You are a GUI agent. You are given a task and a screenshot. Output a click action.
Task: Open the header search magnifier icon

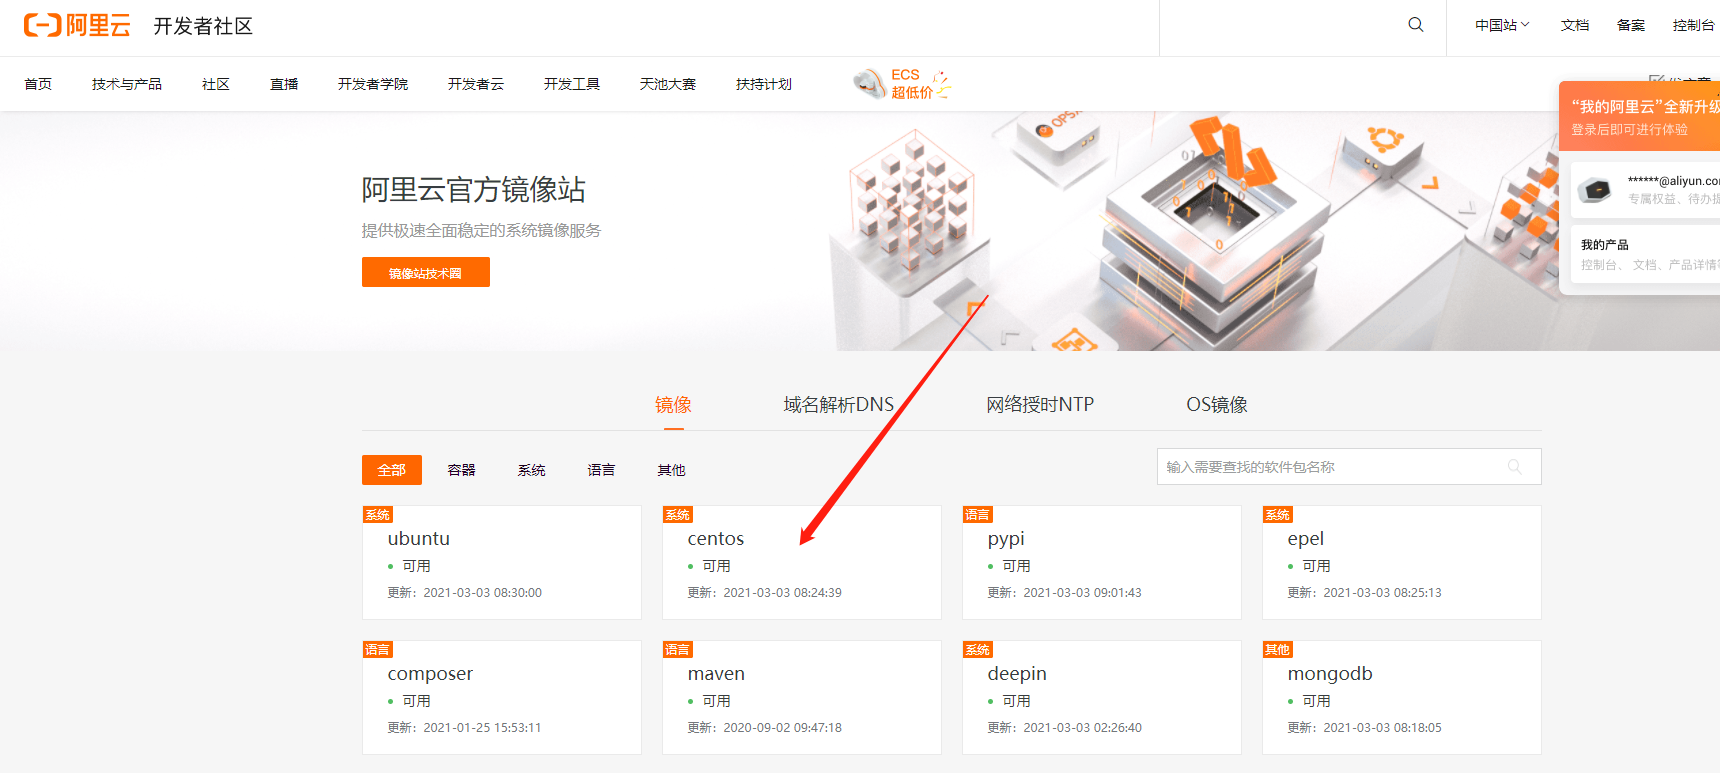pyautogui.click(x=1416, y=25)
